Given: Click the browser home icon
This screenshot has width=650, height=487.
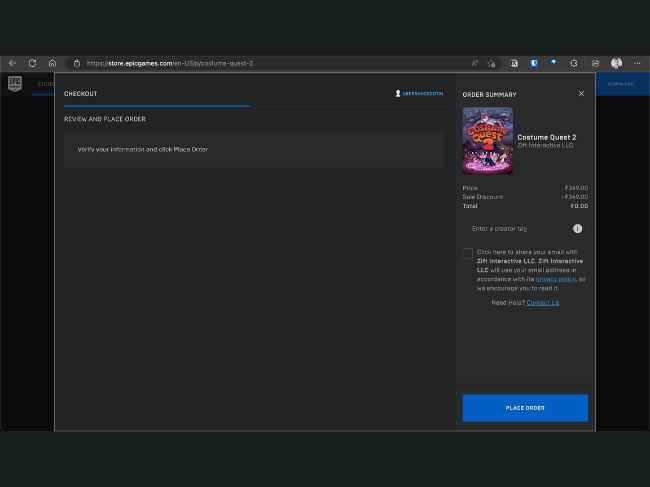Looking at the screenshot, I should coord(53,63).
